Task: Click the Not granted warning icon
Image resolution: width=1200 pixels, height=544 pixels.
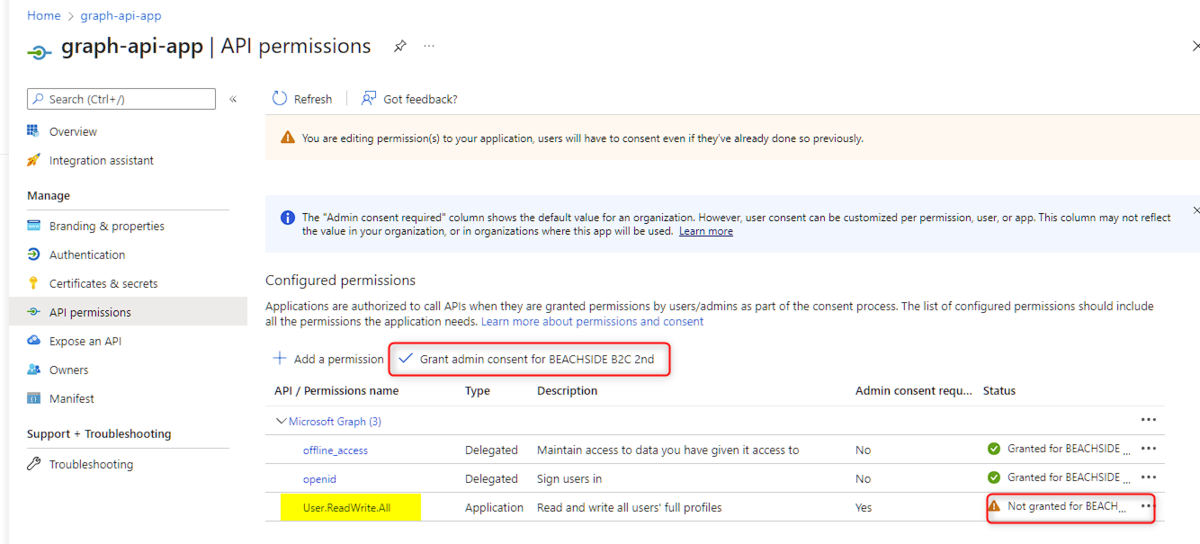Action: [993, 506]
